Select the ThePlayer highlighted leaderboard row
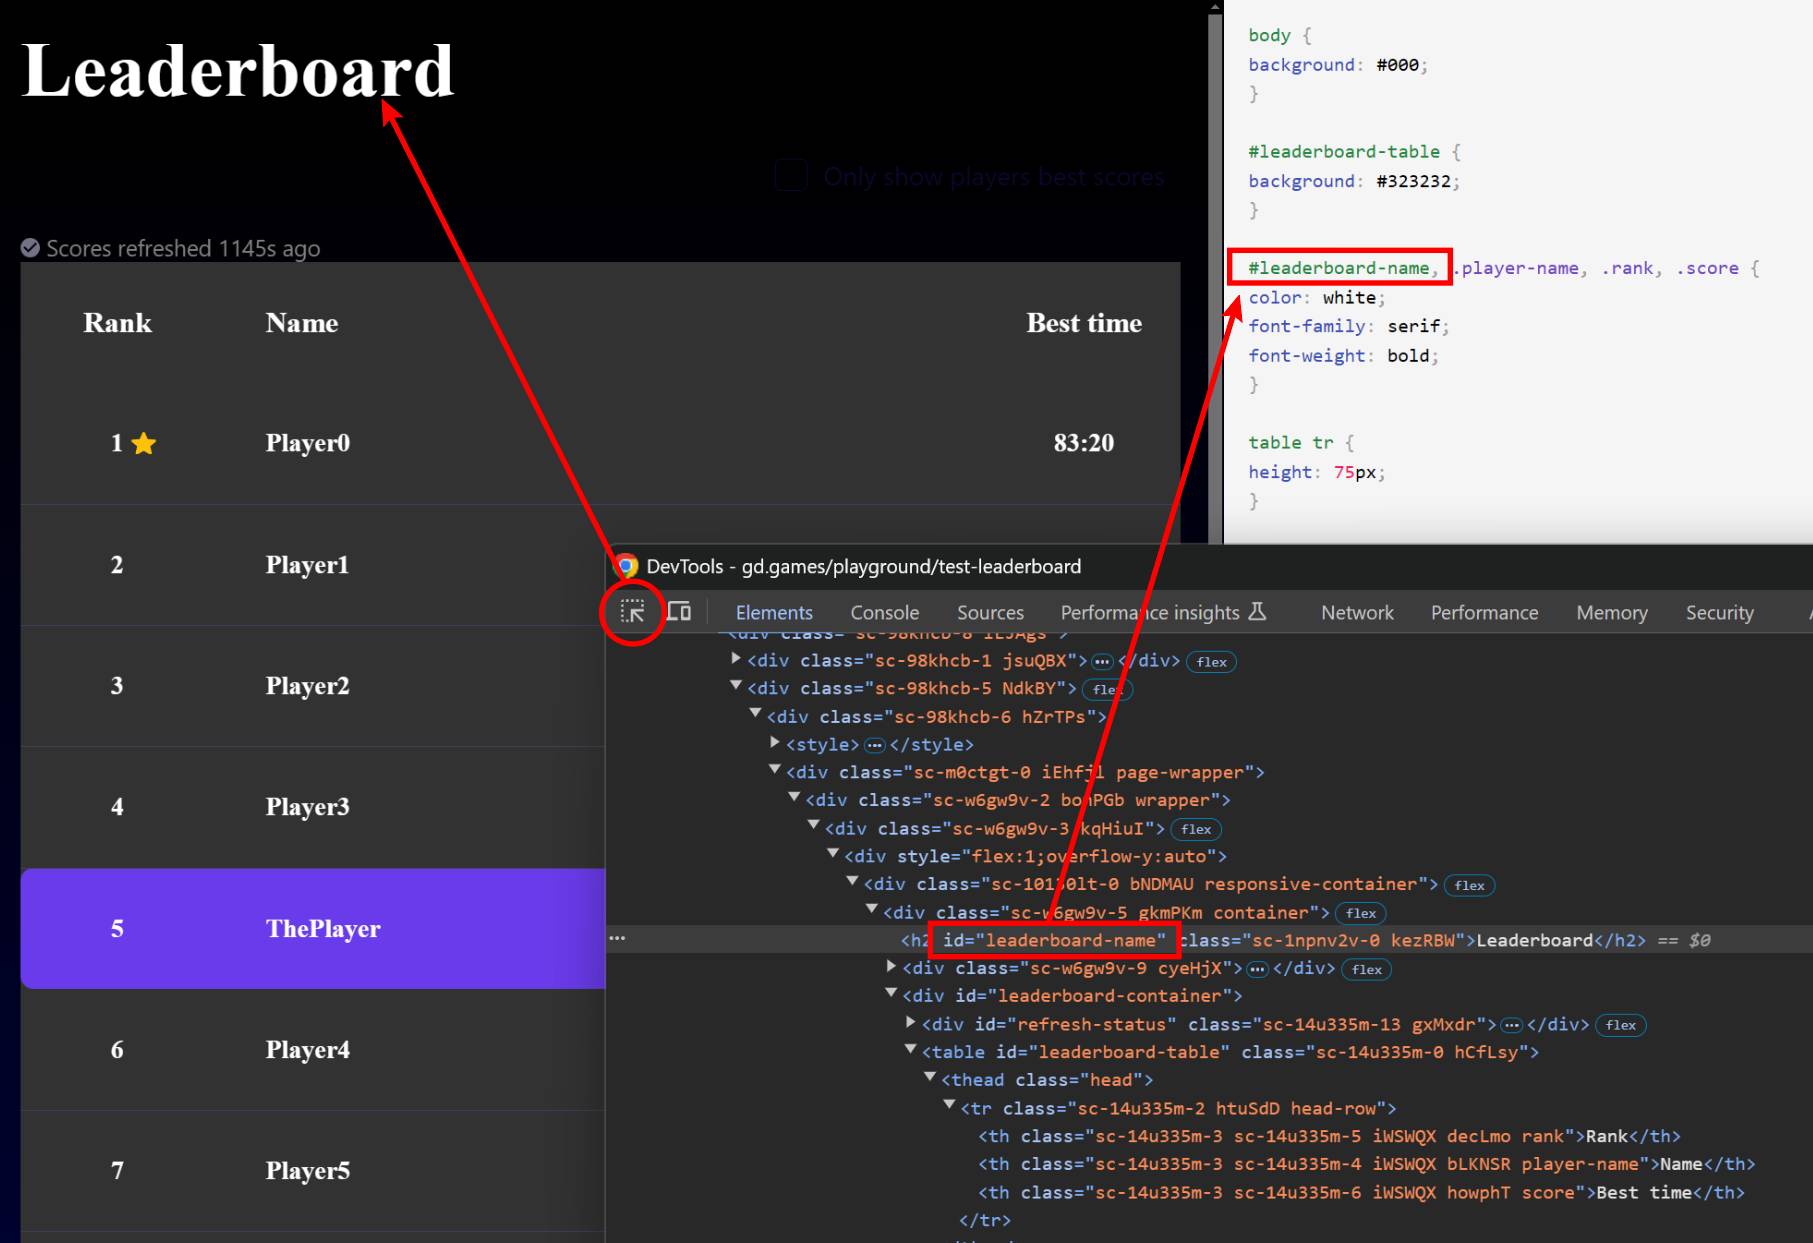The height and width of the screenshot is (1243, 1813). pos(313,928)
